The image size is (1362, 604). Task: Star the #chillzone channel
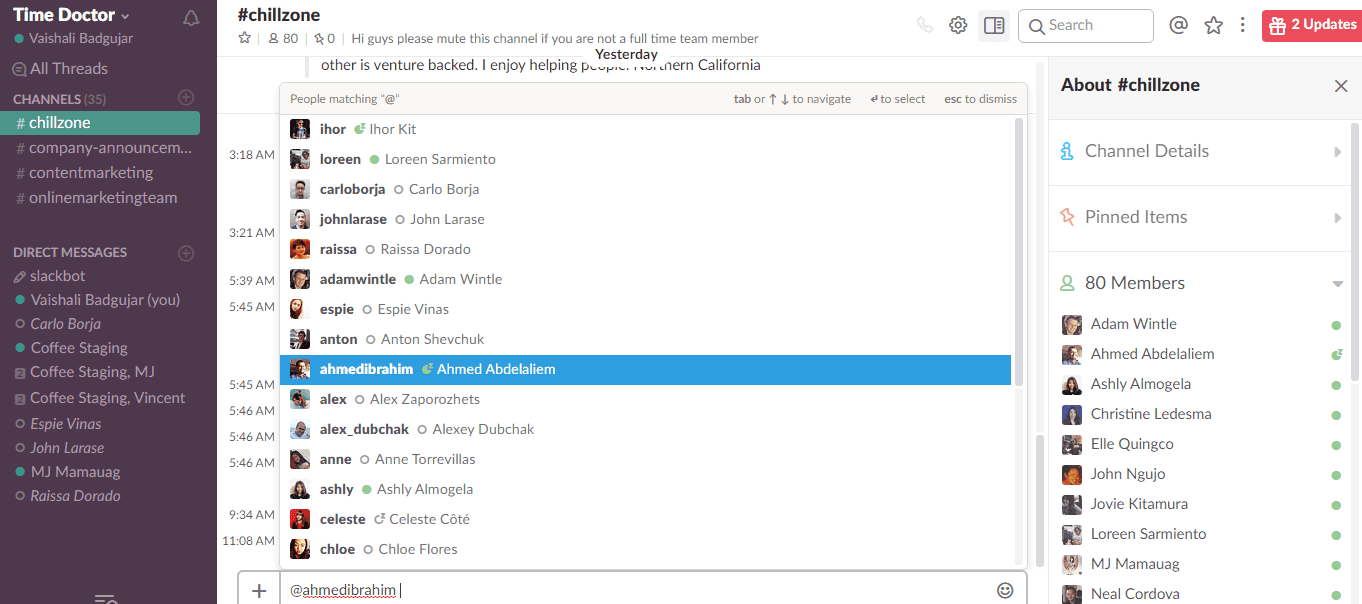244,38
